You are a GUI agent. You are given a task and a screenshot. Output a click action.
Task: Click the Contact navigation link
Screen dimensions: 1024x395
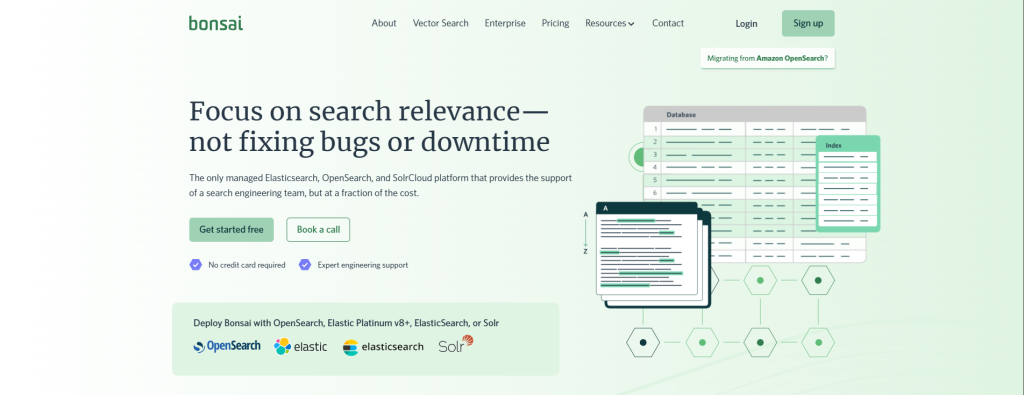(x=668, y=23)
